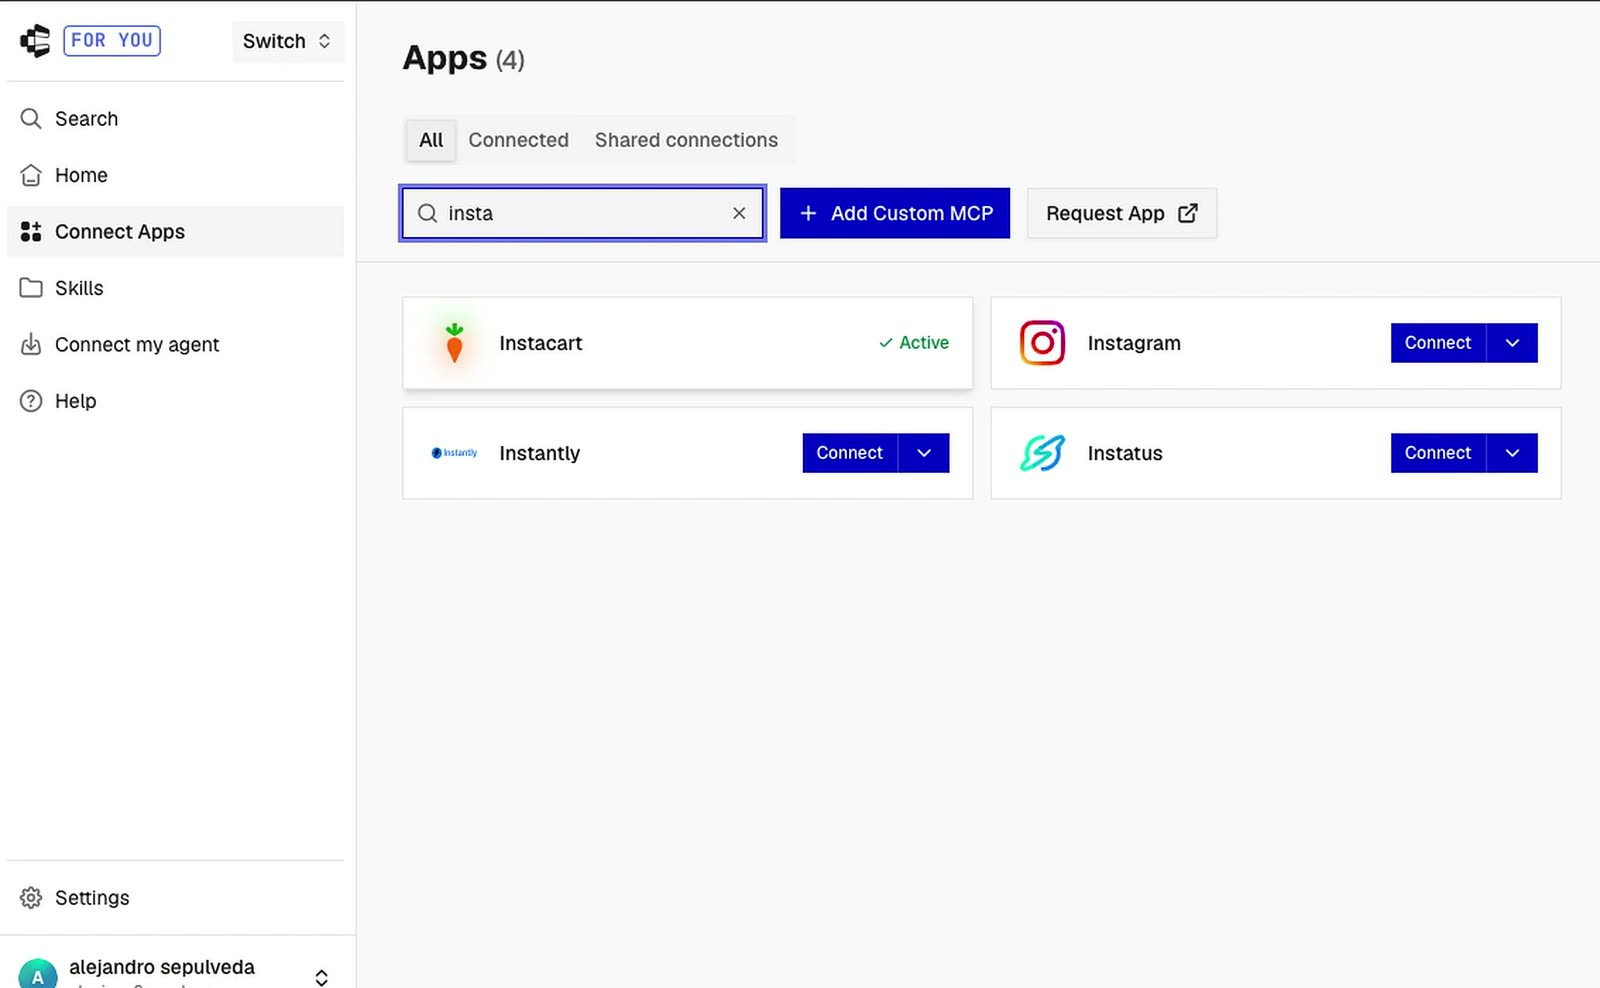The height and width of the screenshot is (988, 1600).
Task: Switch to the Connected tab
Action: coord(518,140)
